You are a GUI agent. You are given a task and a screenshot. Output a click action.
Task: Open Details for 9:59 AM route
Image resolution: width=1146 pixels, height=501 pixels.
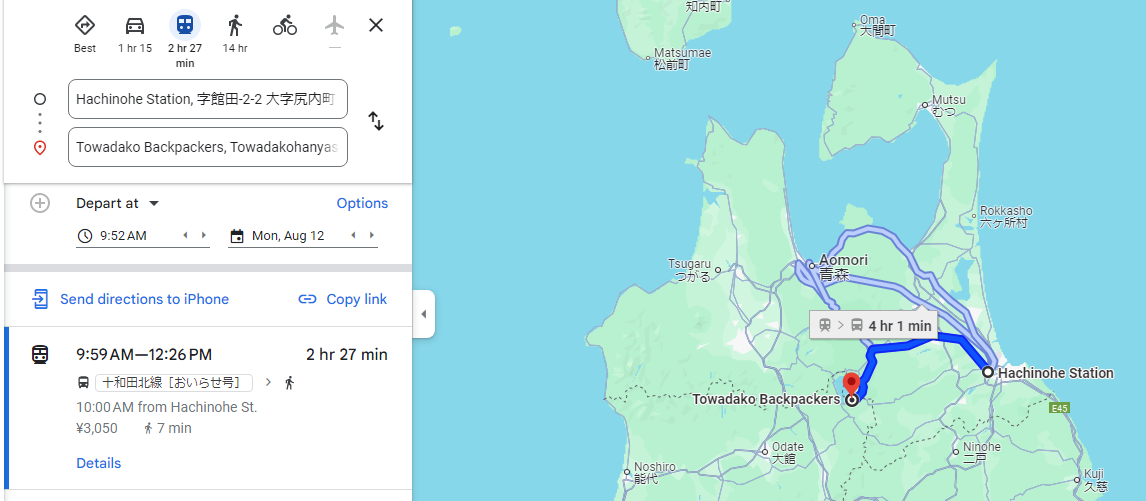click(99, 463)
